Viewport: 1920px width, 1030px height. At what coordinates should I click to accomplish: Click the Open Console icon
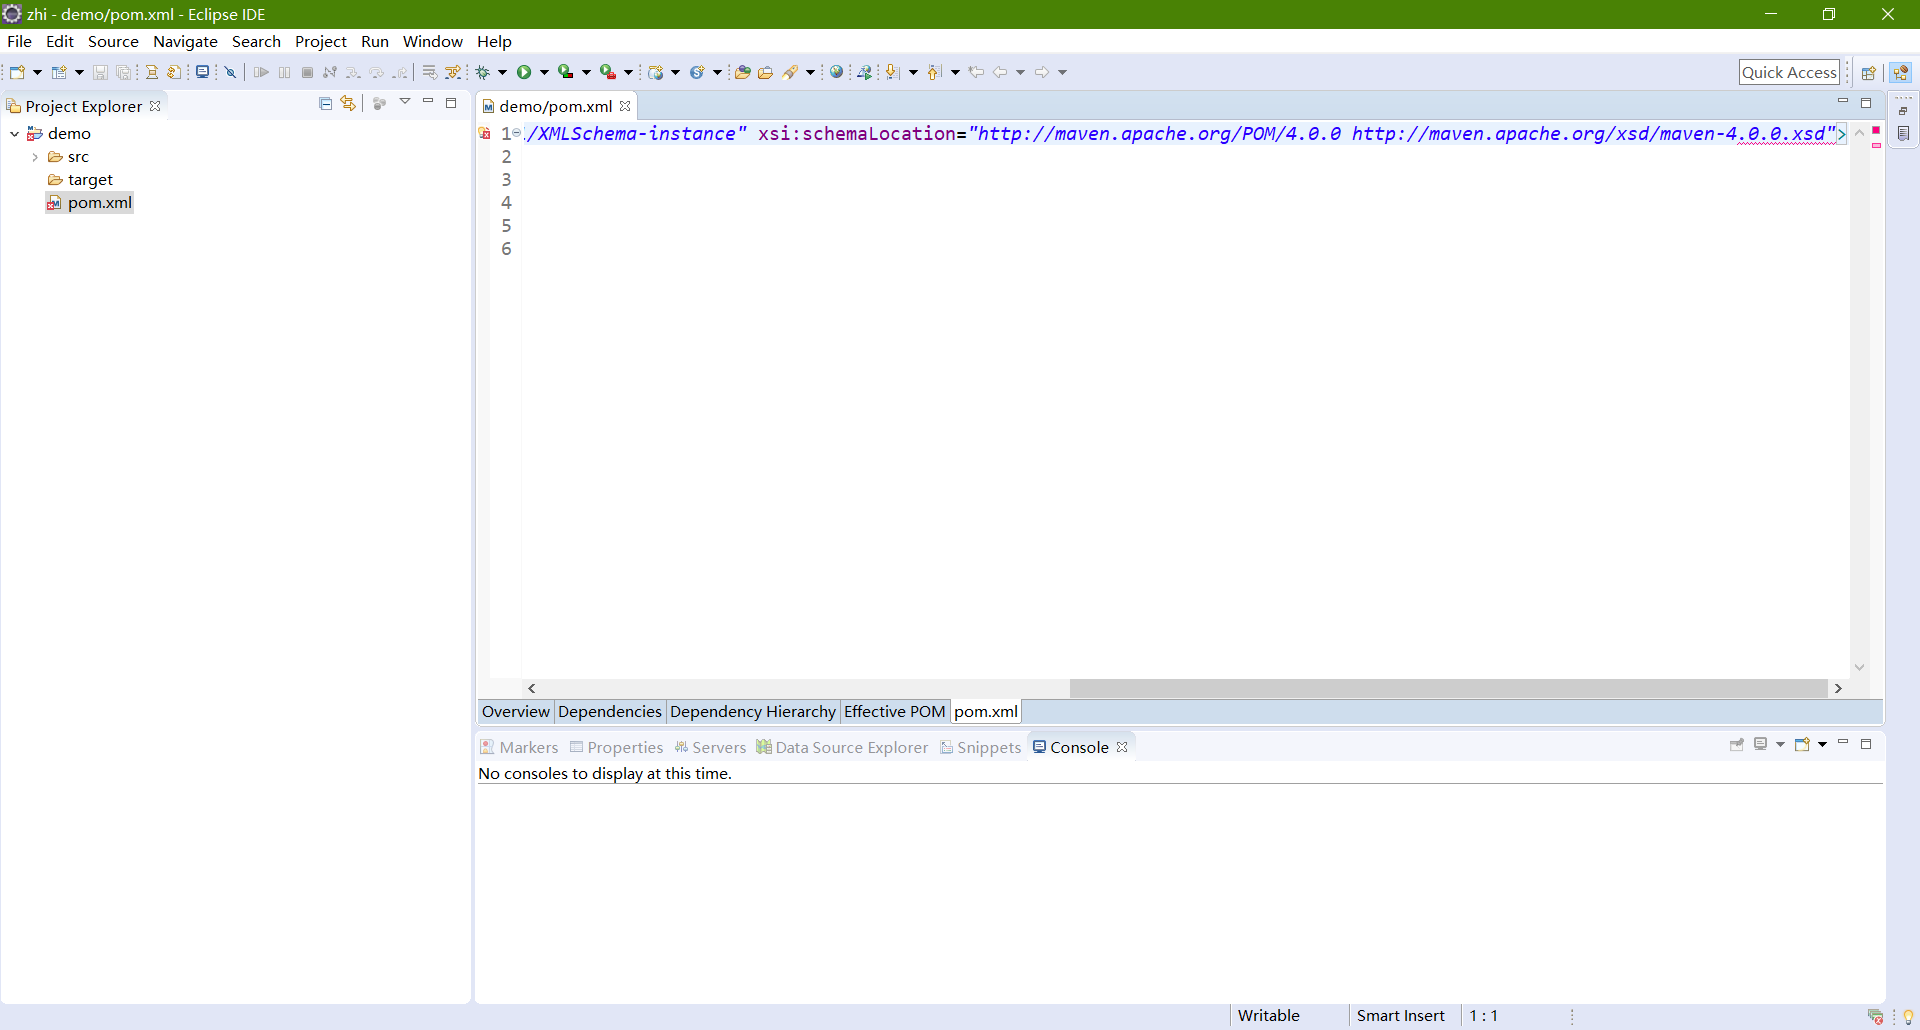pos(1802,745)
